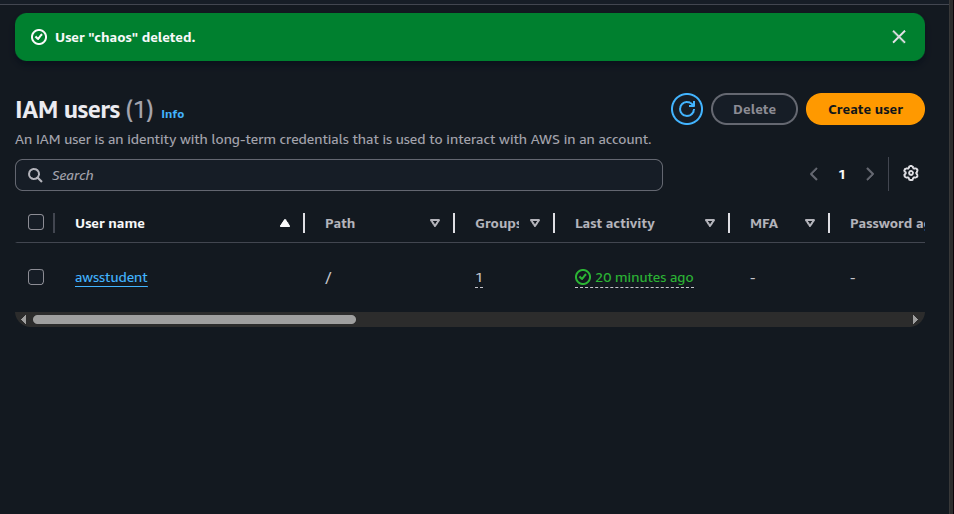Click the search magnifier icon

pos(35,175)
